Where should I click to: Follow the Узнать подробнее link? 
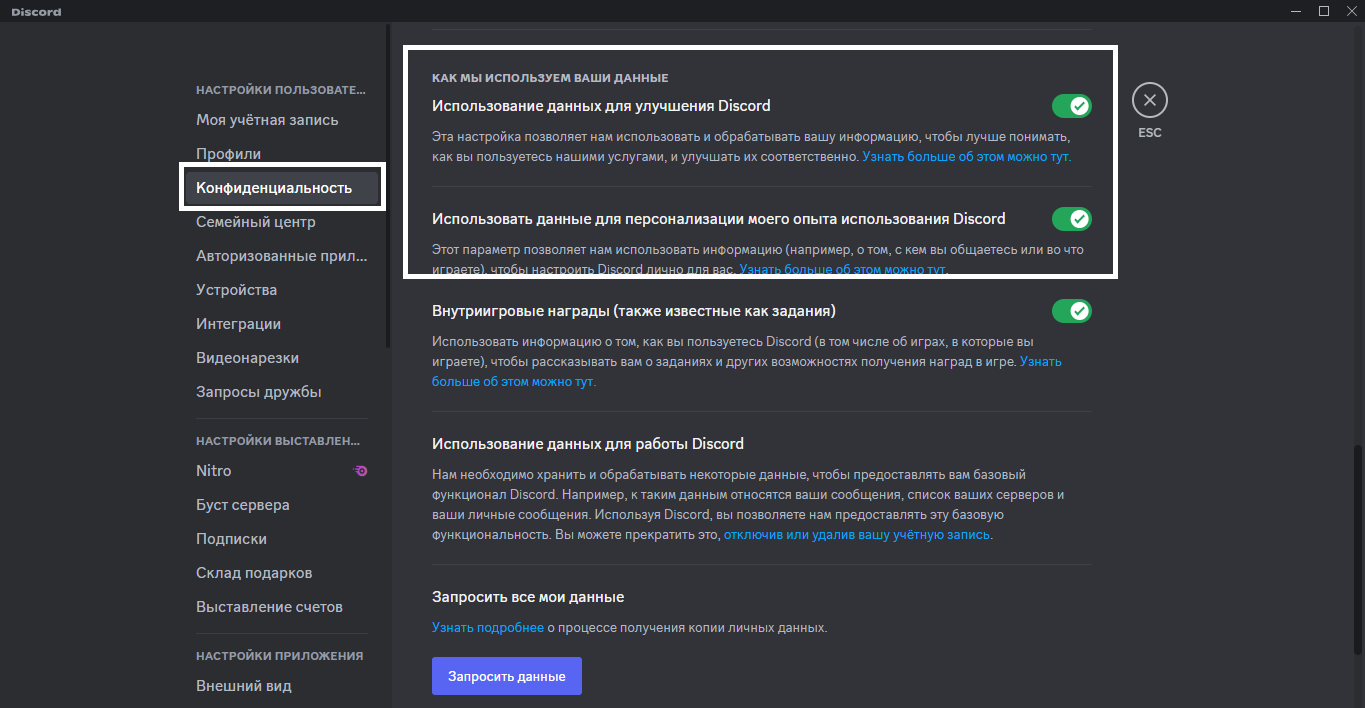[488, 628]
